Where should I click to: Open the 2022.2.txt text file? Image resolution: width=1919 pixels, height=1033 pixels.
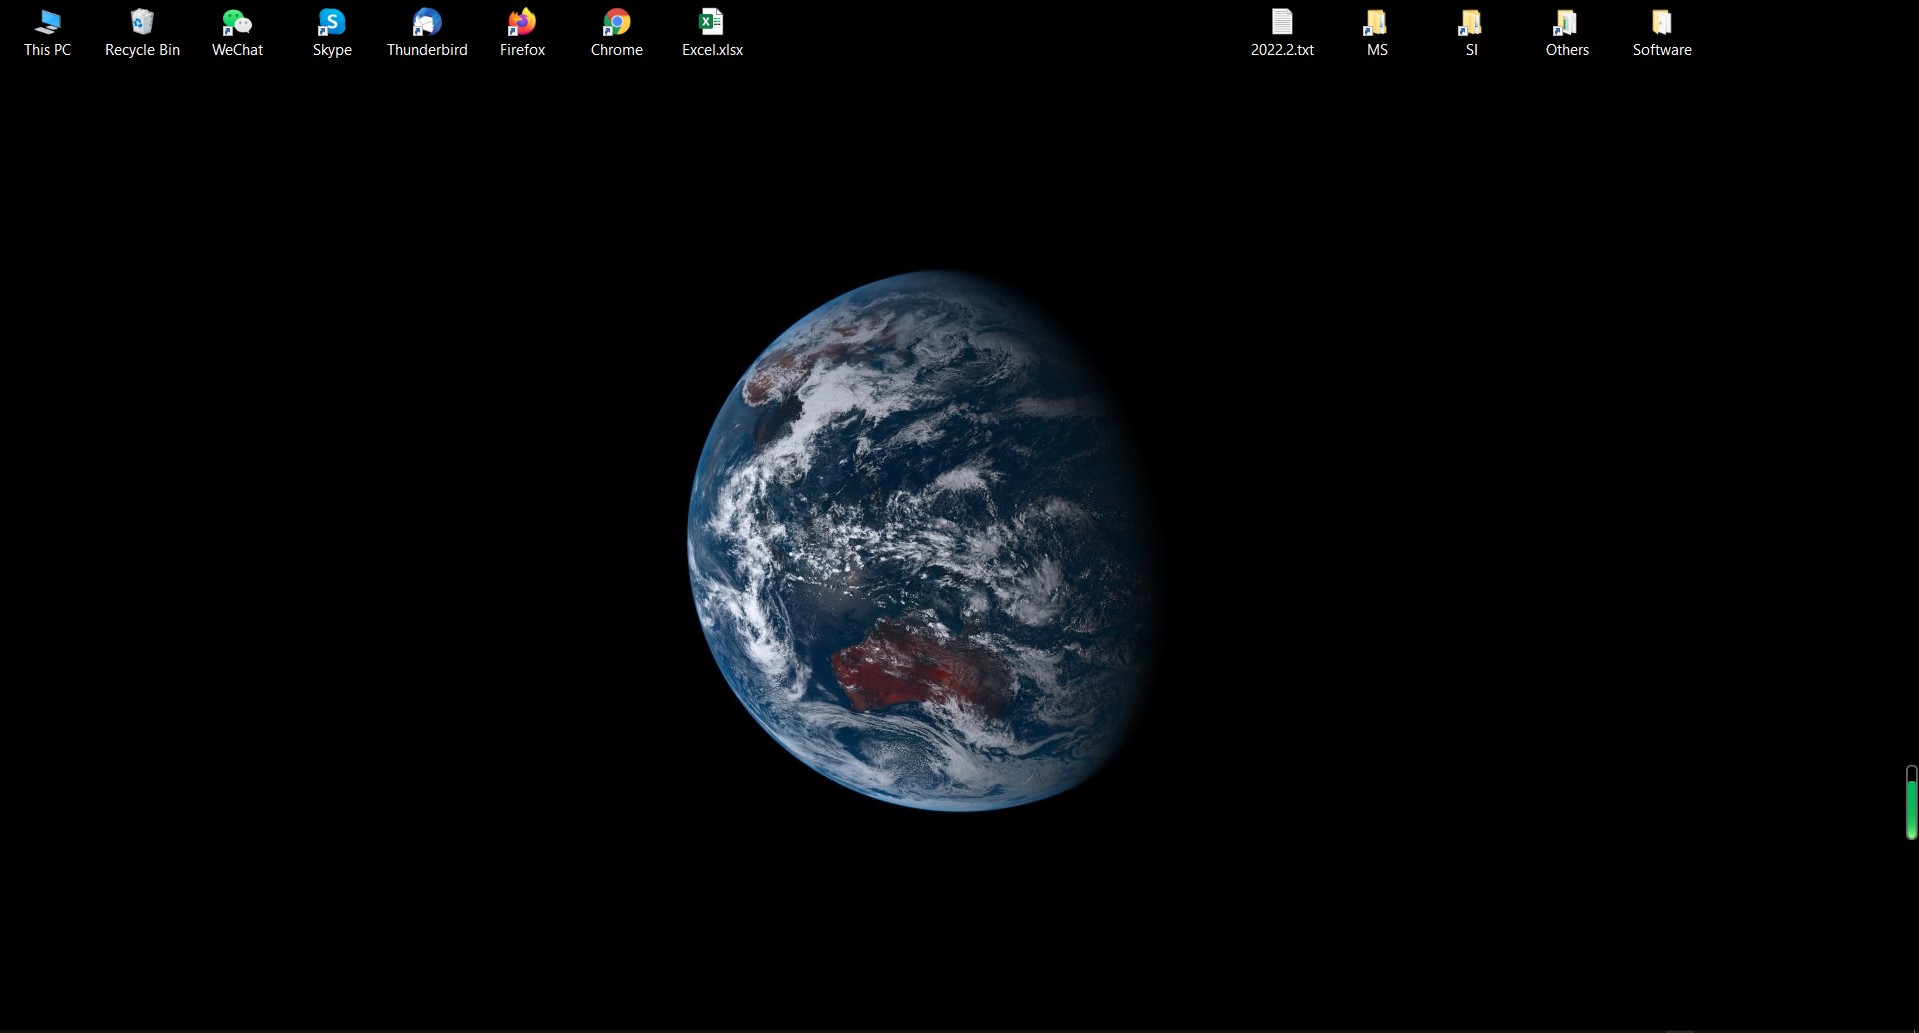tap(1282, 21)
